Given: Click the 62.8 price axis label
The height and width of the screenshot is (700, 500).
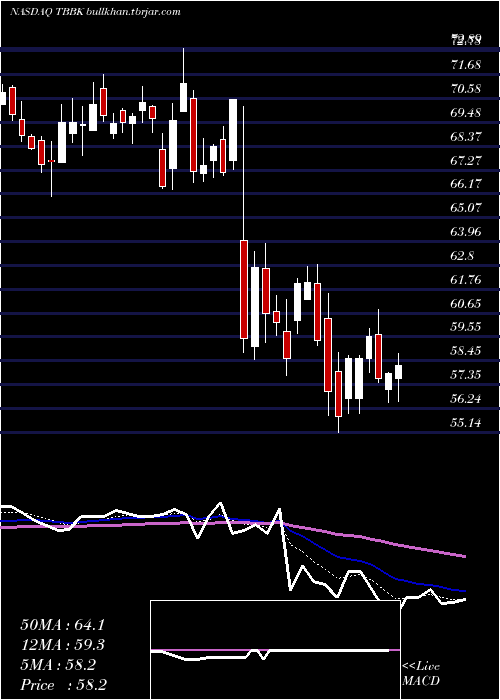Looking at the screenshot, I should [x=462, y=256].
